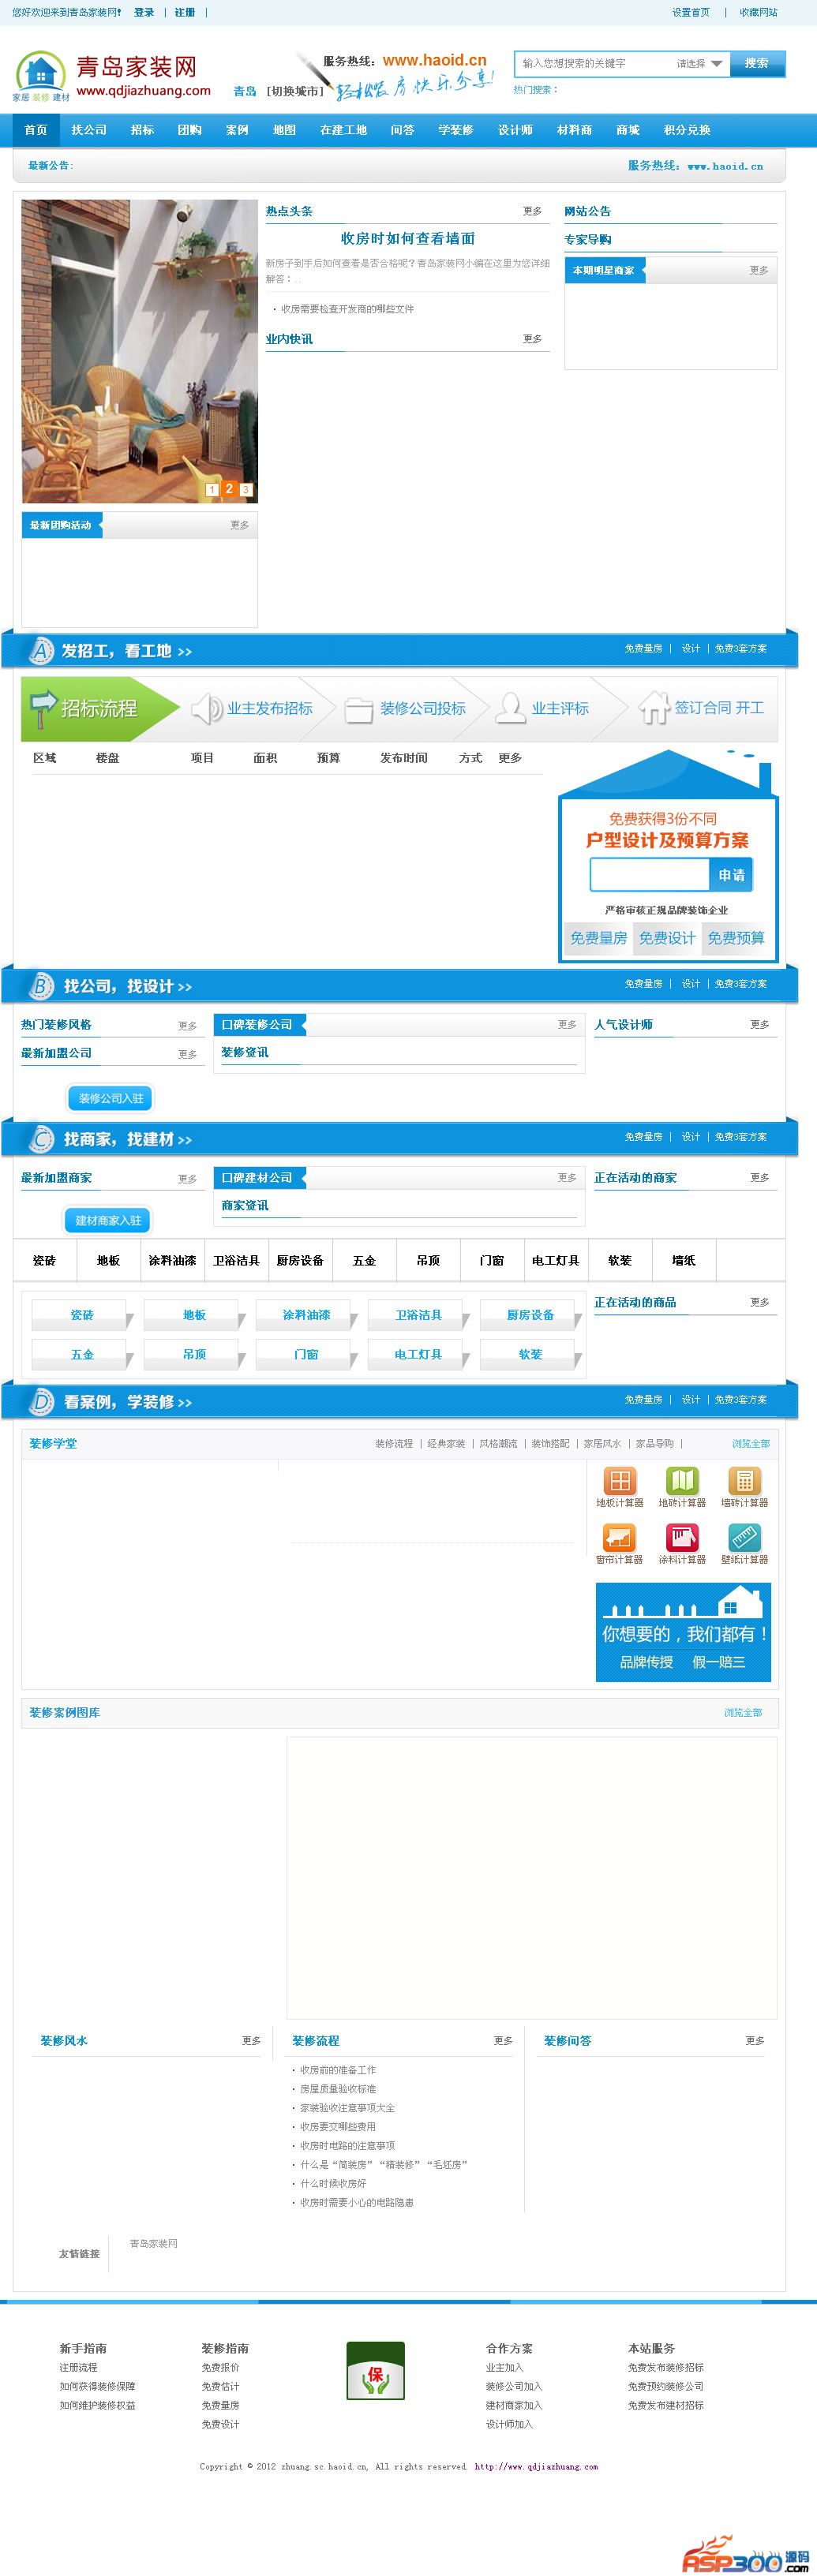Viewport: 817px width, 2576px height.
Task: Select the 涂料油漆 tab in category bar
Action: tap(172, 1260)
